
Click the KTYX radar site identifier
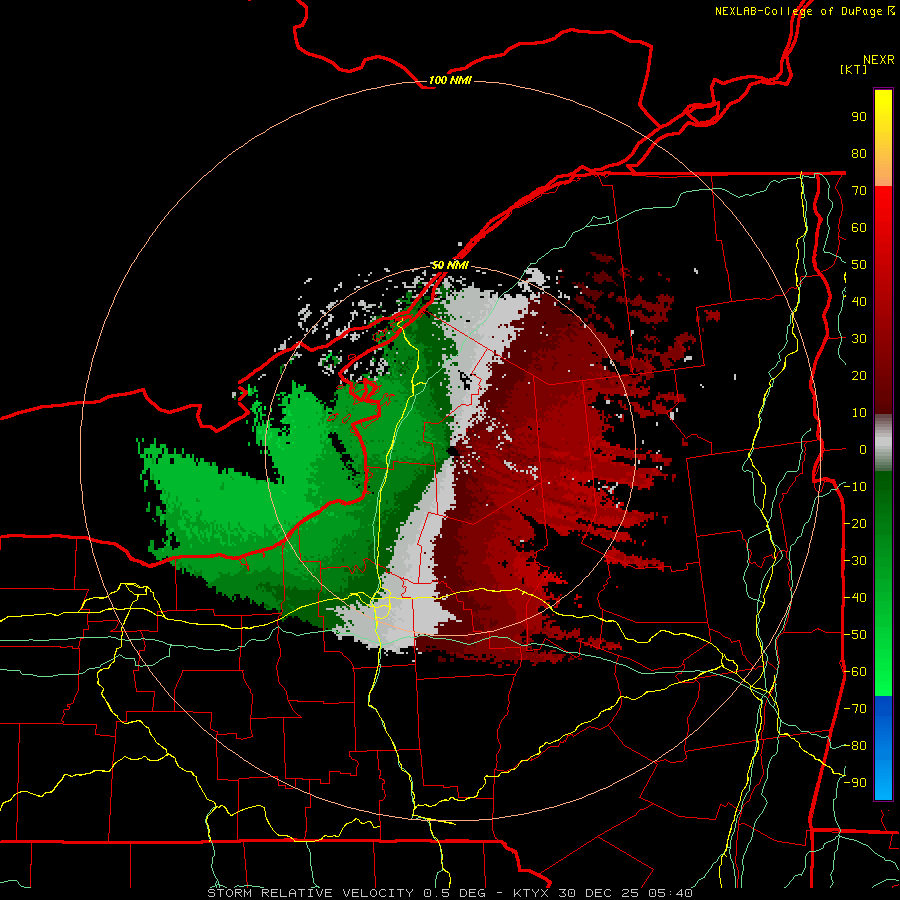coord(531,893)
